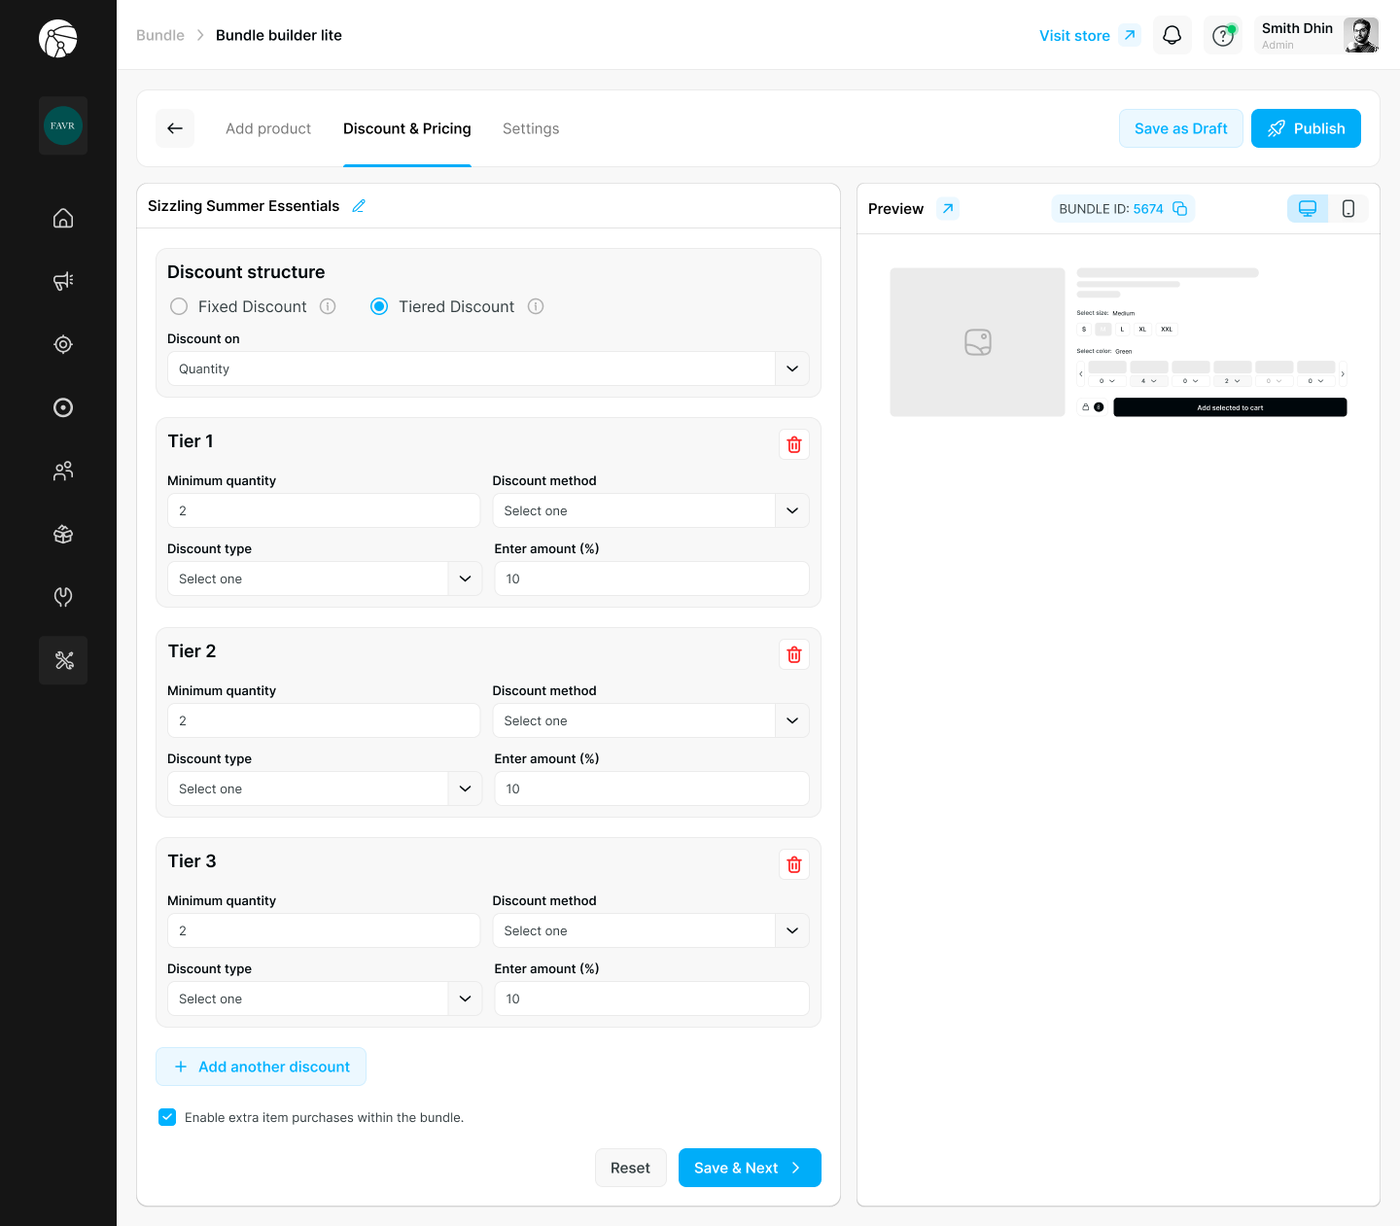The height and width of the screenshot is (1226, 1400).
Task: Switch to the Add product tab
Action: pyautogui.click(x=268, y=129)
